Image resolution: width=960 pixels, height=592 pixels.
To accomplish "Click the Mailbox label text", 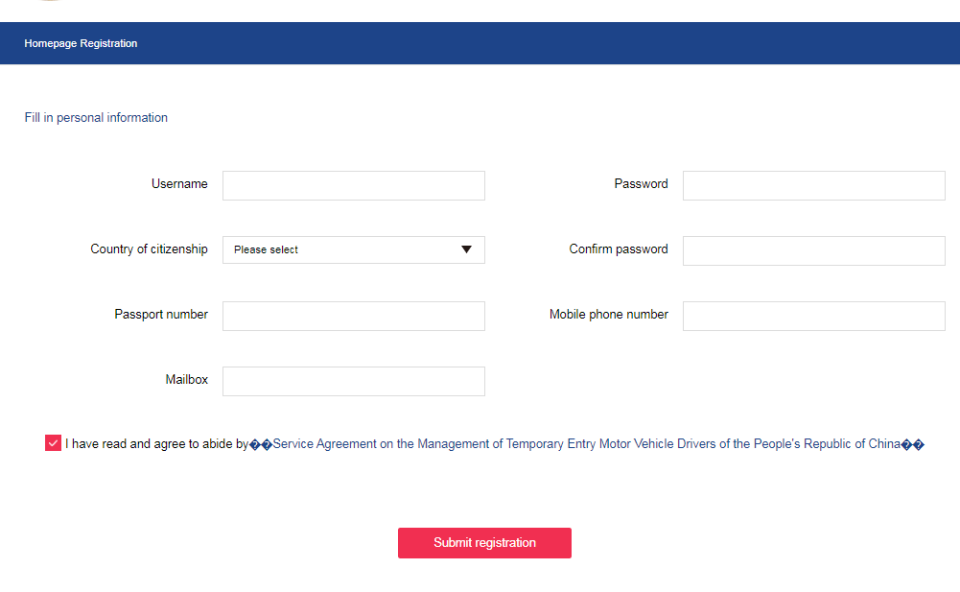I will 187,380.
